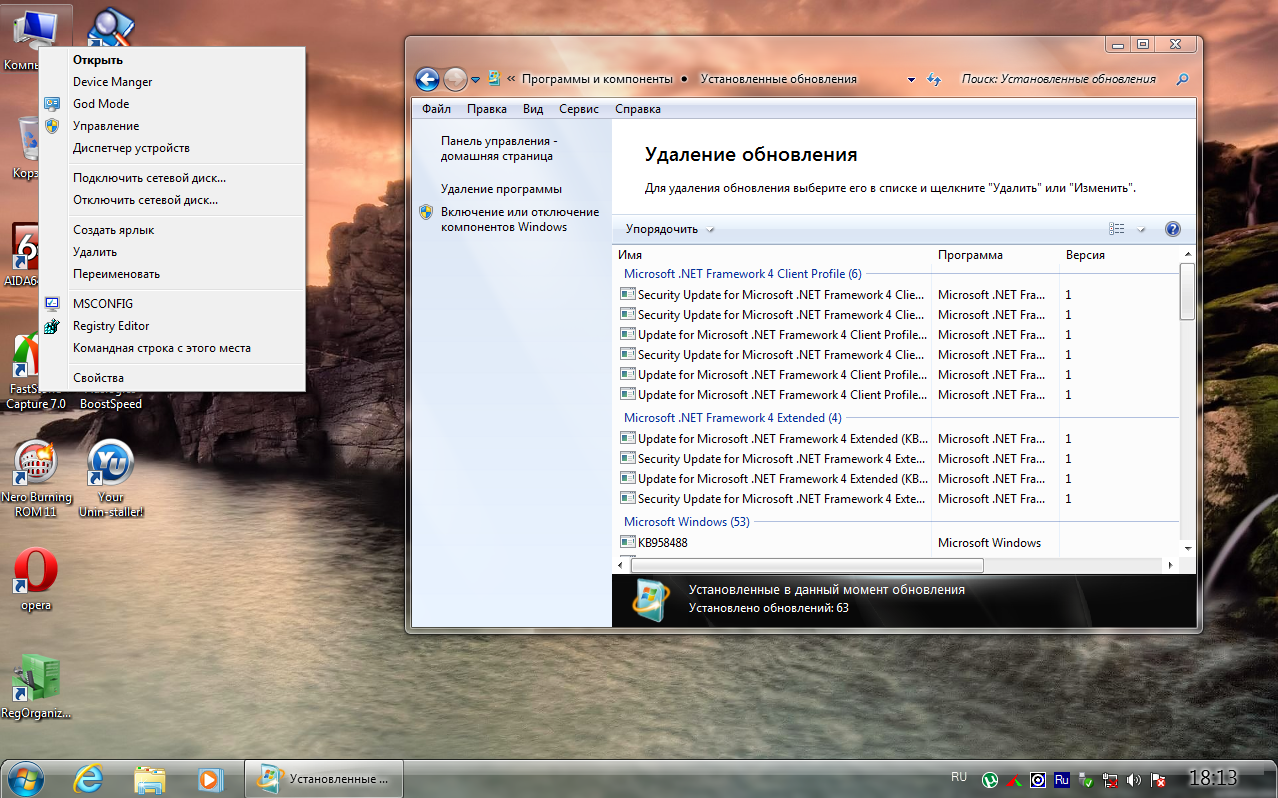The width and height of the screenshot is (1278, 798).
Task: Open Windows Explorer folder on taskbar
Action: (x=150, y=778)
